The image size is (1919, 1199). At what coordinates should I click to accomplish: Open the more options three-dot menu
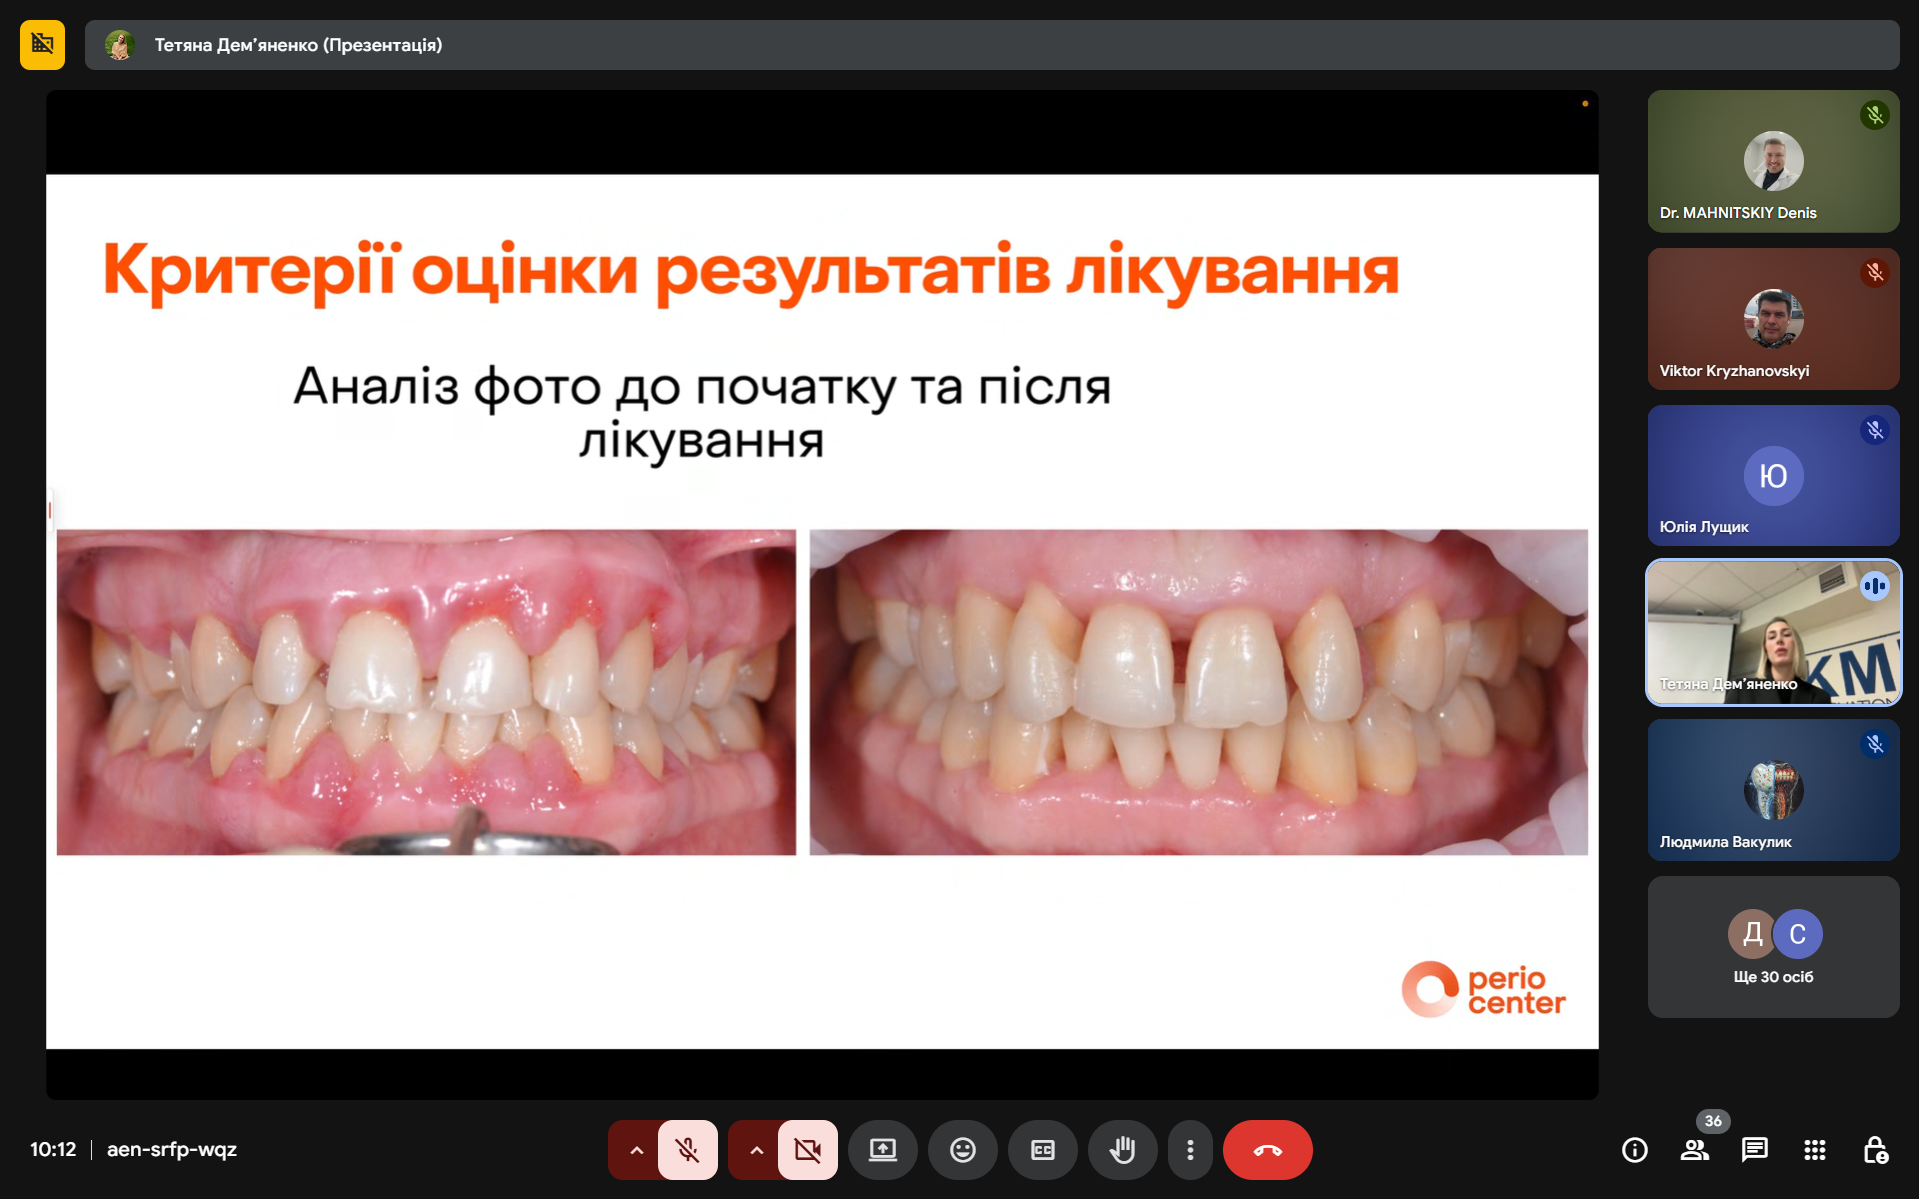pyautogui.click(x=1190, y=1150)
